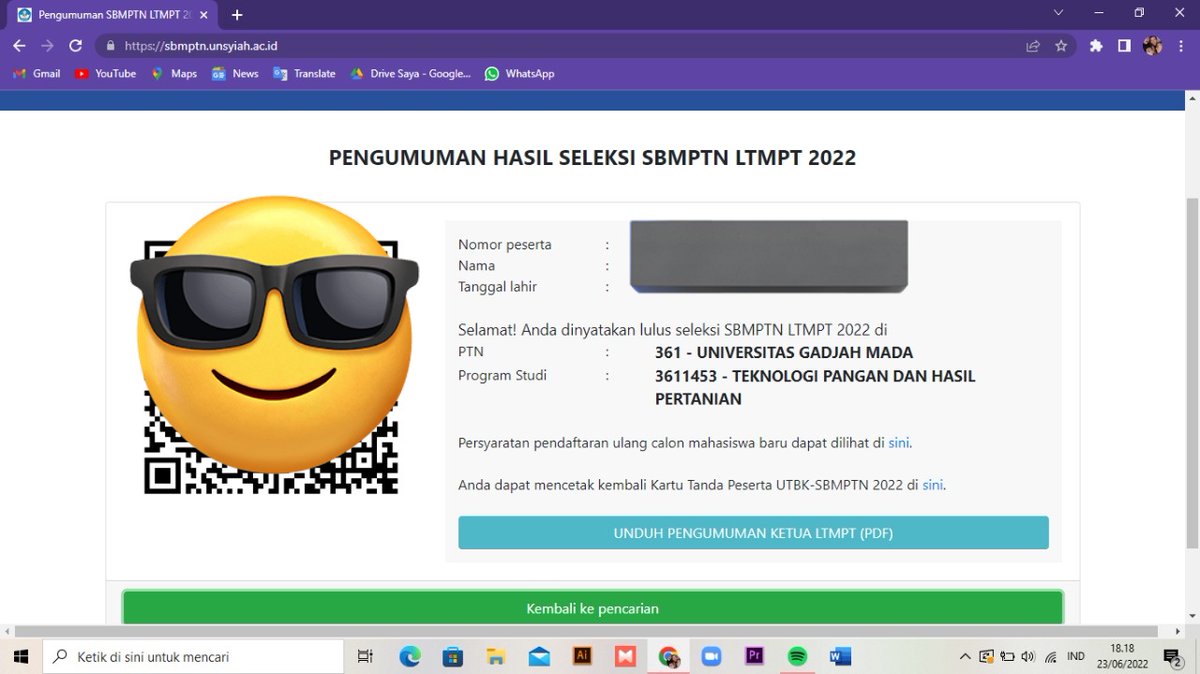Click the 'Nomor peserta' label

[x=505, y=245]
